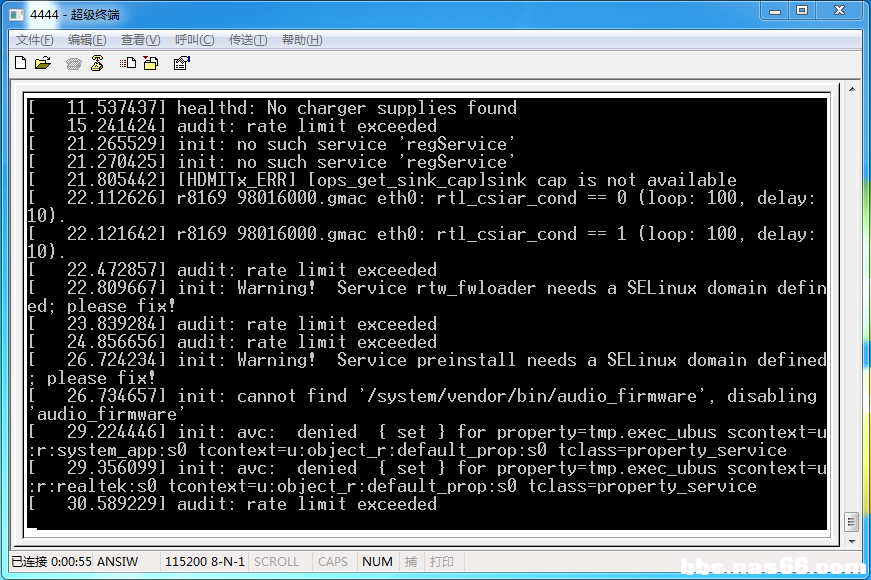
Task: Click the terminal cursor on the last line
Action: [x=32, y=527]
